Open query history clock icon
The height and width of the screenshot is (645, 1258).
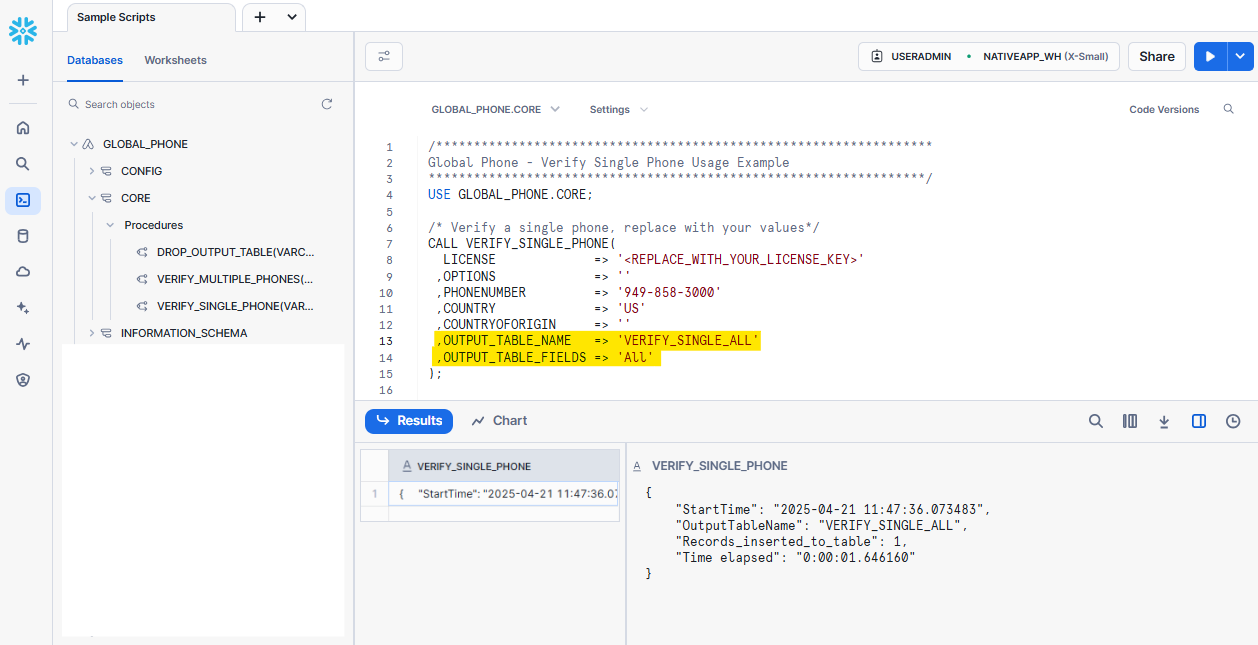(x=1233, y=421)
